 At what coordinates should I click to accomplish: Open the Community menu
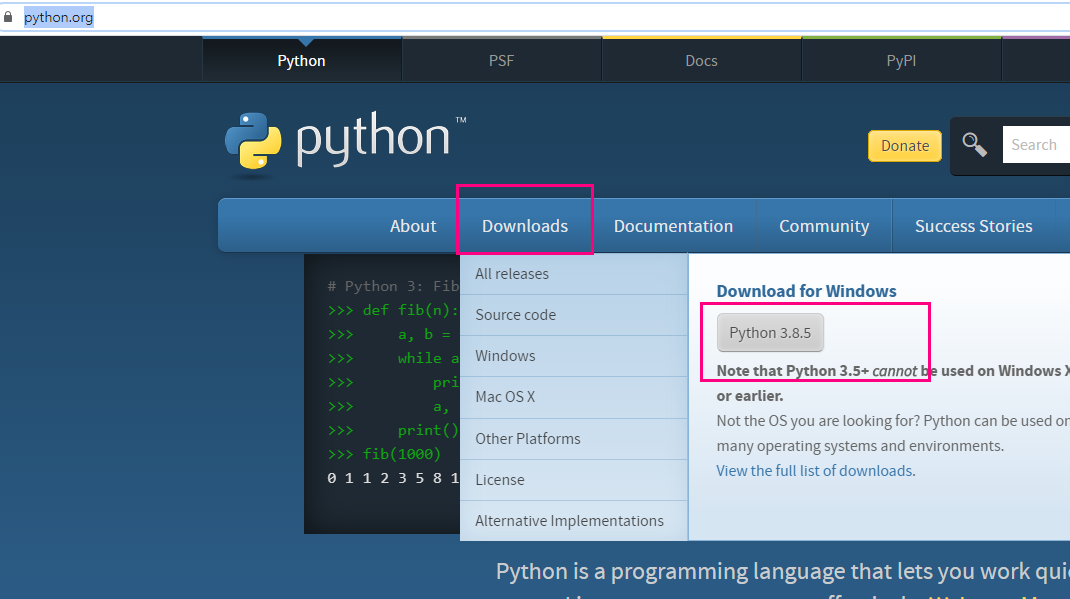[824, 226]
